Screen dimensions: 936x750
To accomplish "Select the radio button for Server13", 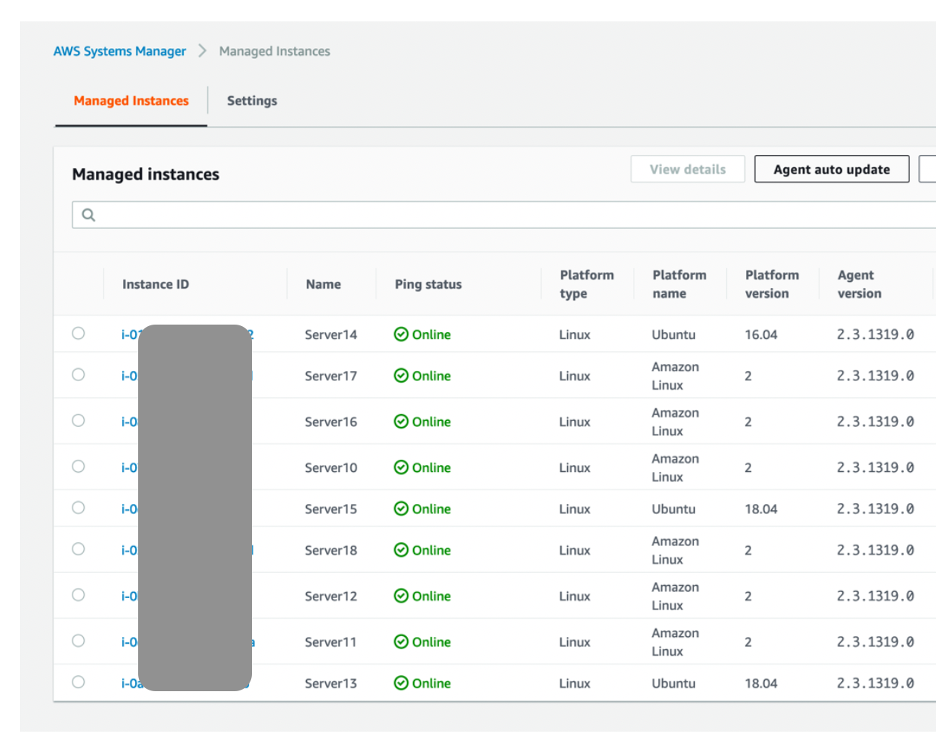I will coord(78,682).
